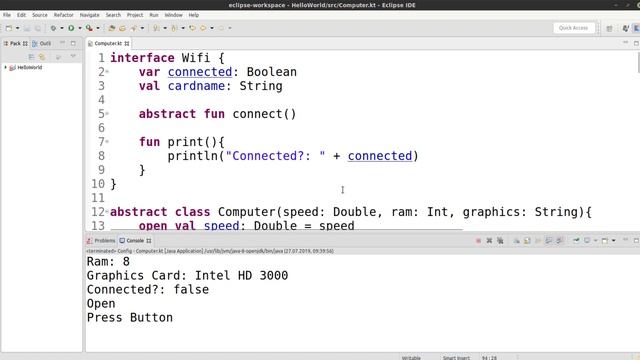Toggle Scroll Lock in the console
Screen dimensions: 640x360
[x=527, y=241]
